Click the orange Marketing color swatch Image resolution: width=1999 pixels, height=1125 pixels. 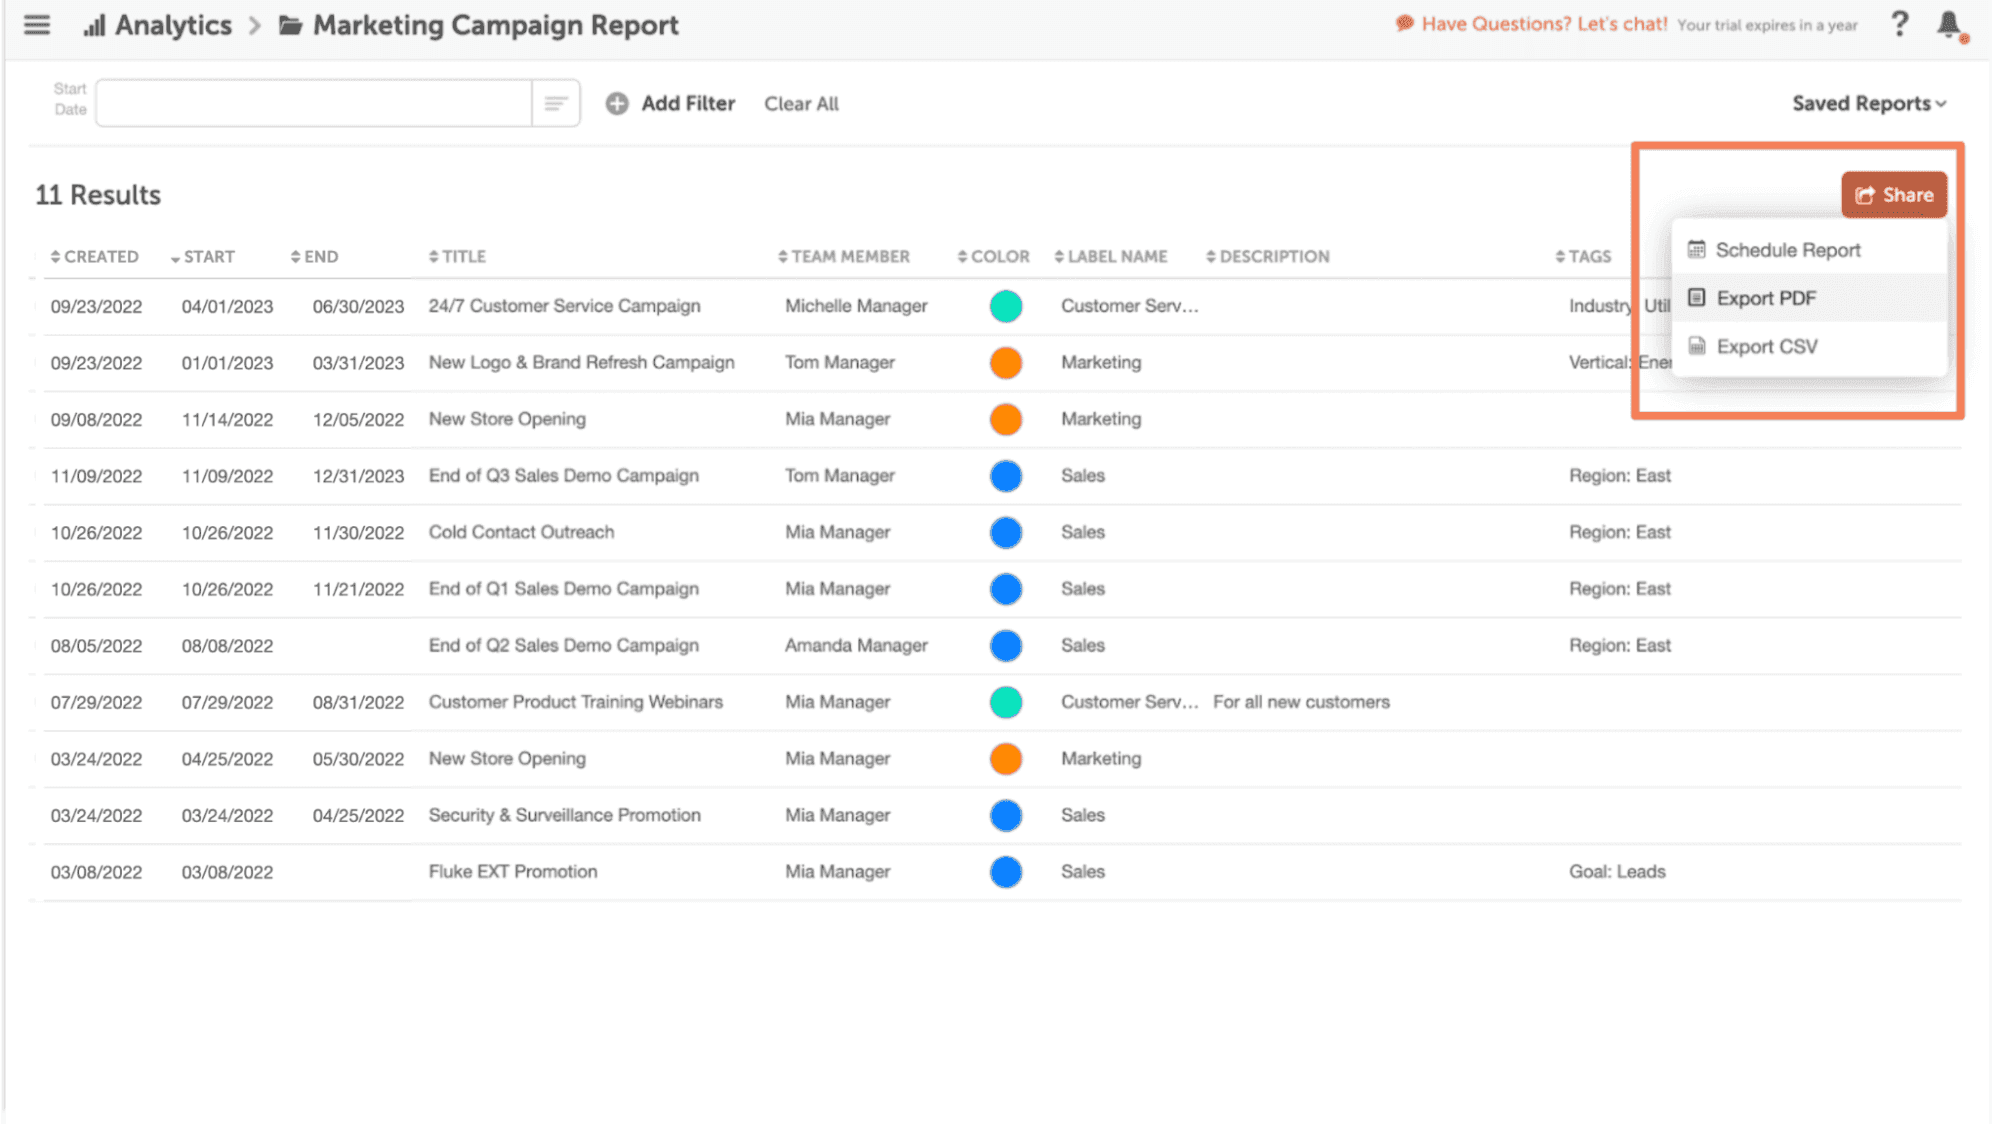[x=1005, y=361]
